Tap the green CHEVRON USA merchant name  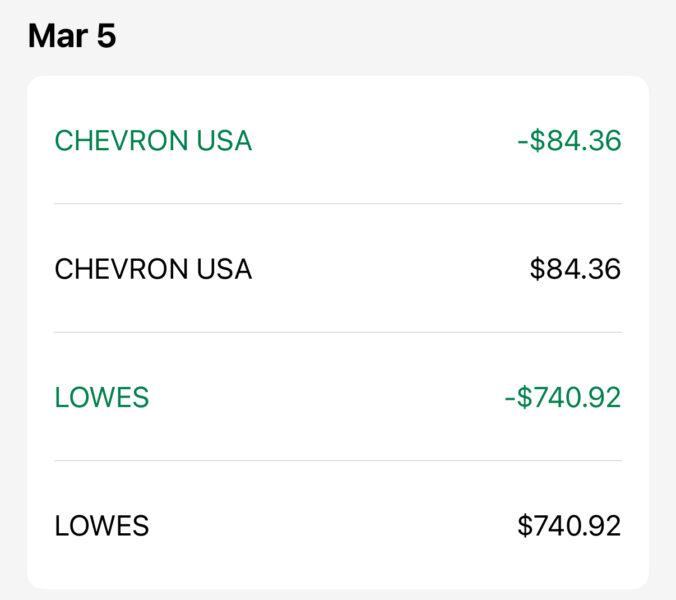153,141
